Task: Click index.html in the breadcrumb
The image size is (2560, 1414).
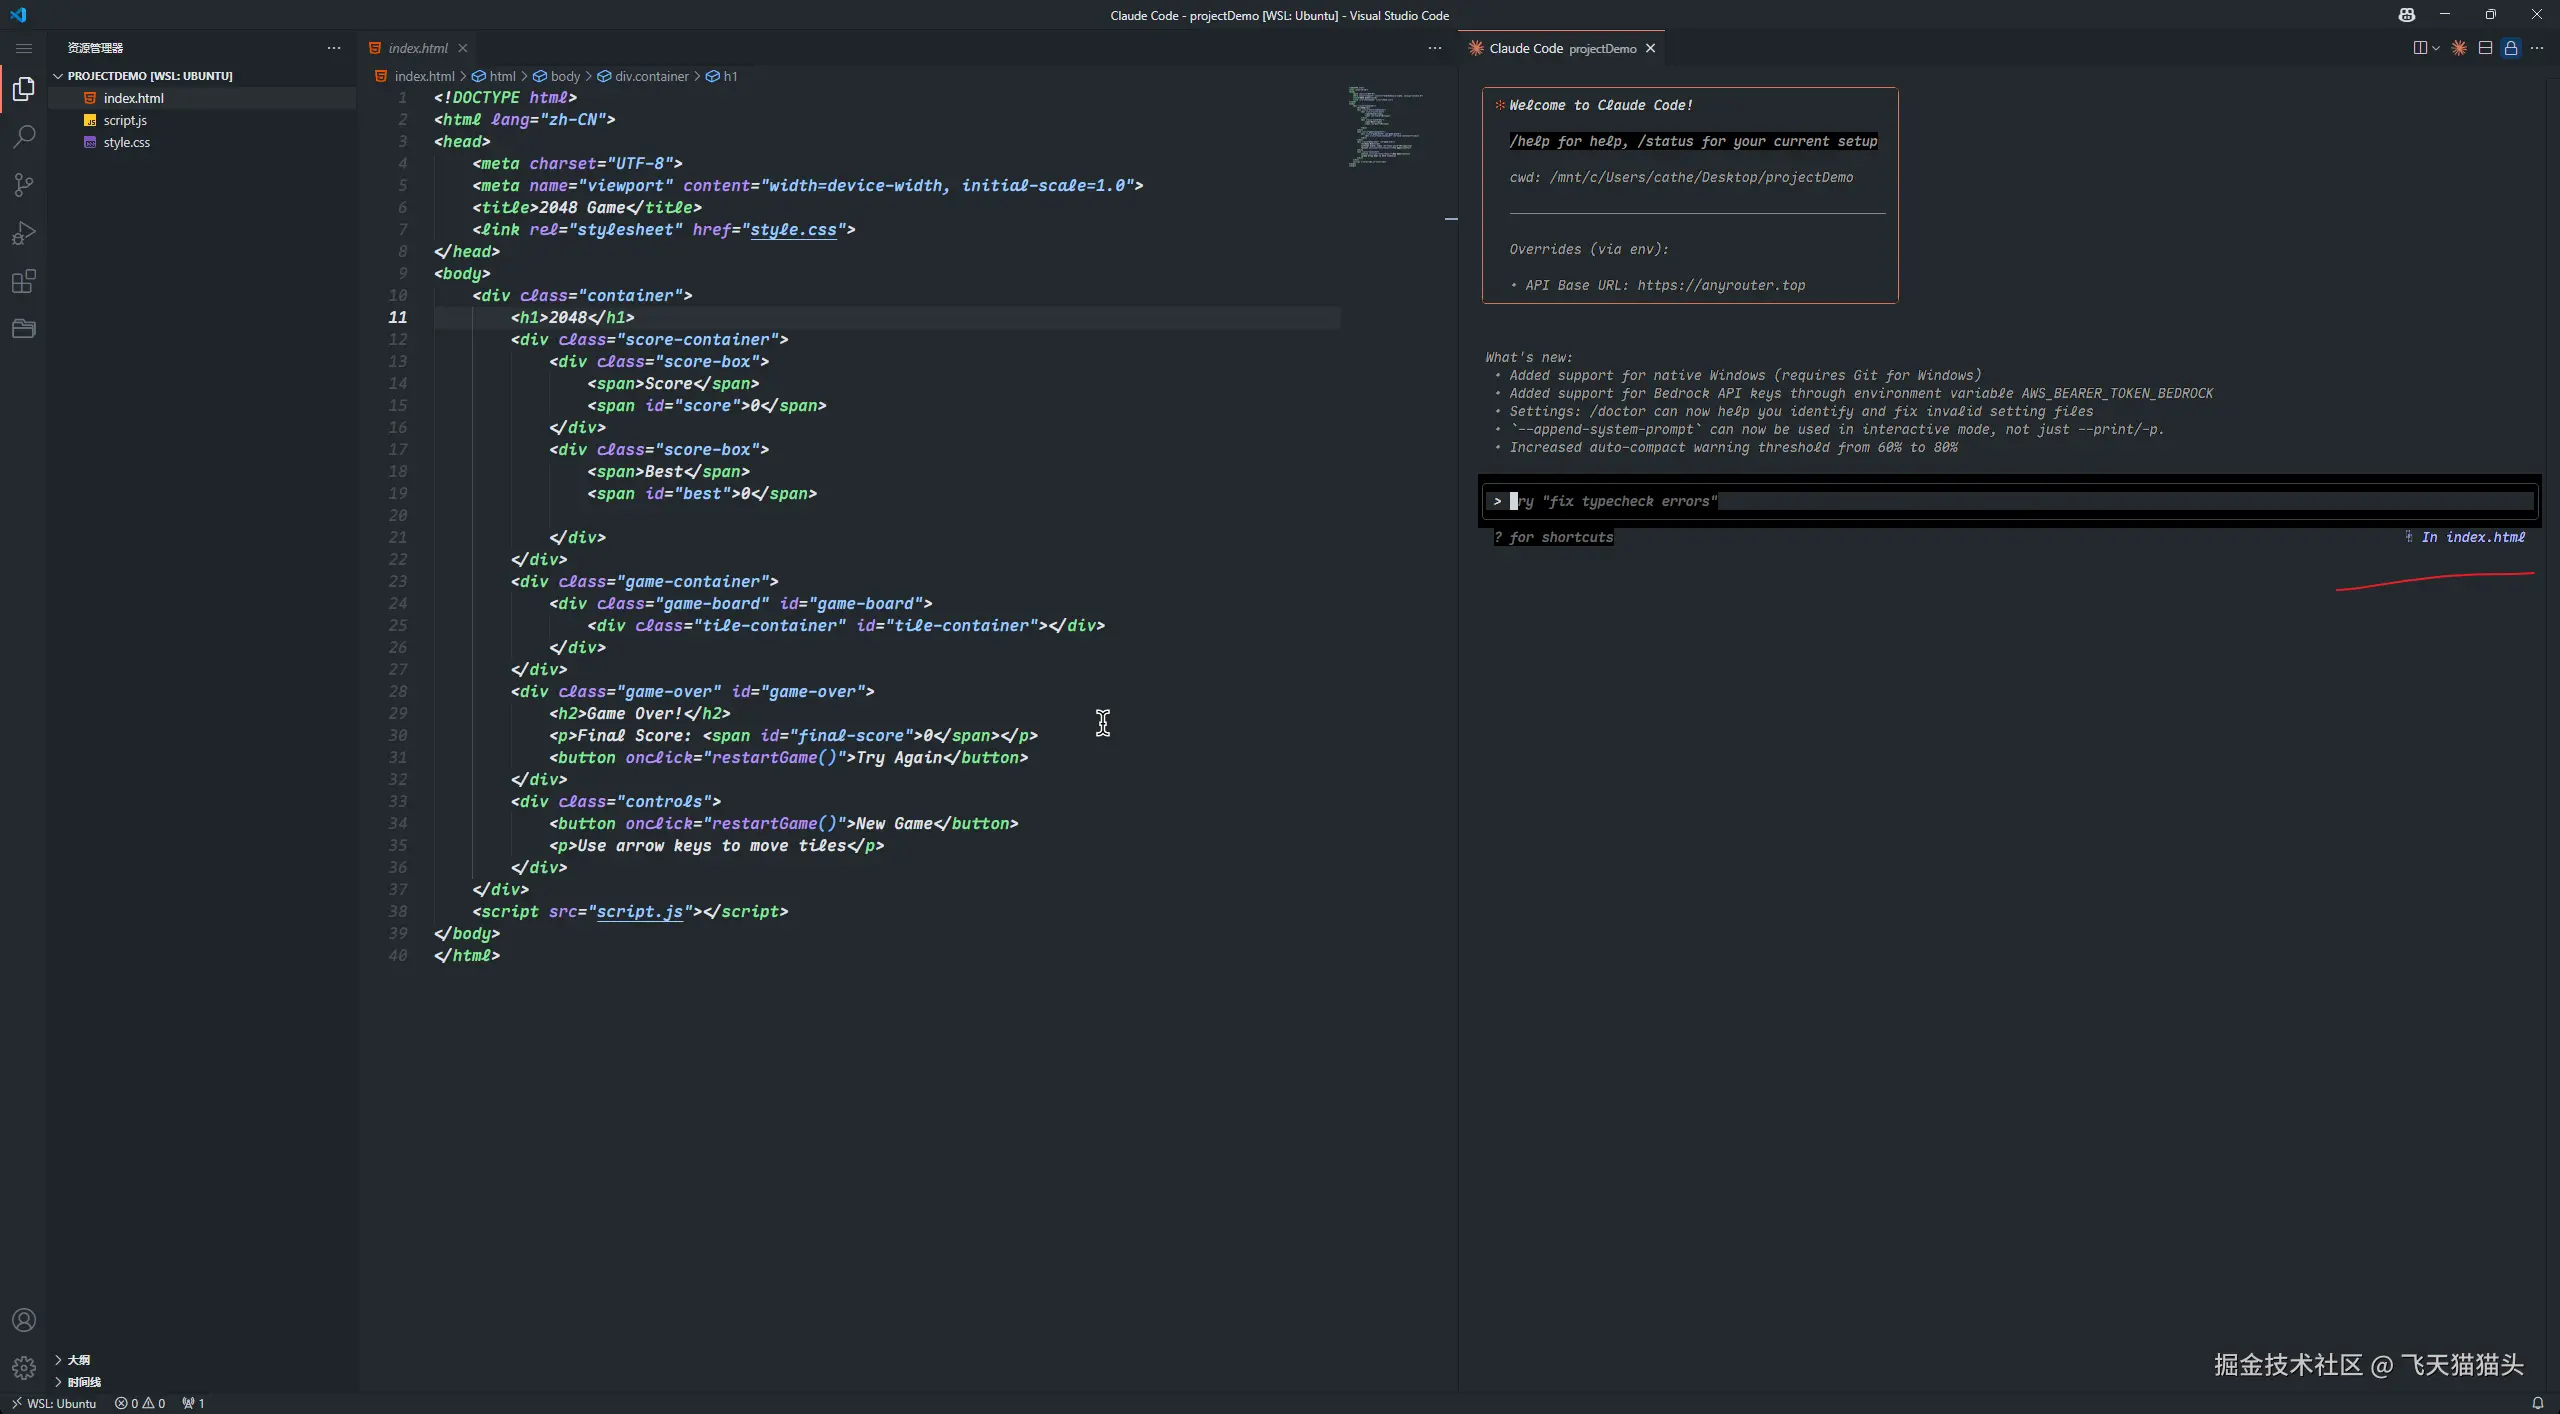Action: (424, 76)
